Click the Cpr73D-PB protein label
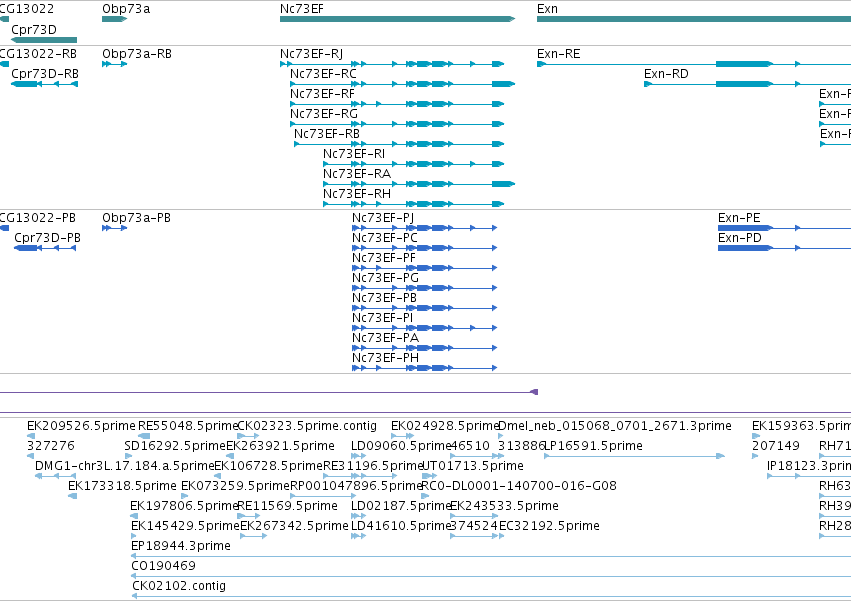 point(47,238)
